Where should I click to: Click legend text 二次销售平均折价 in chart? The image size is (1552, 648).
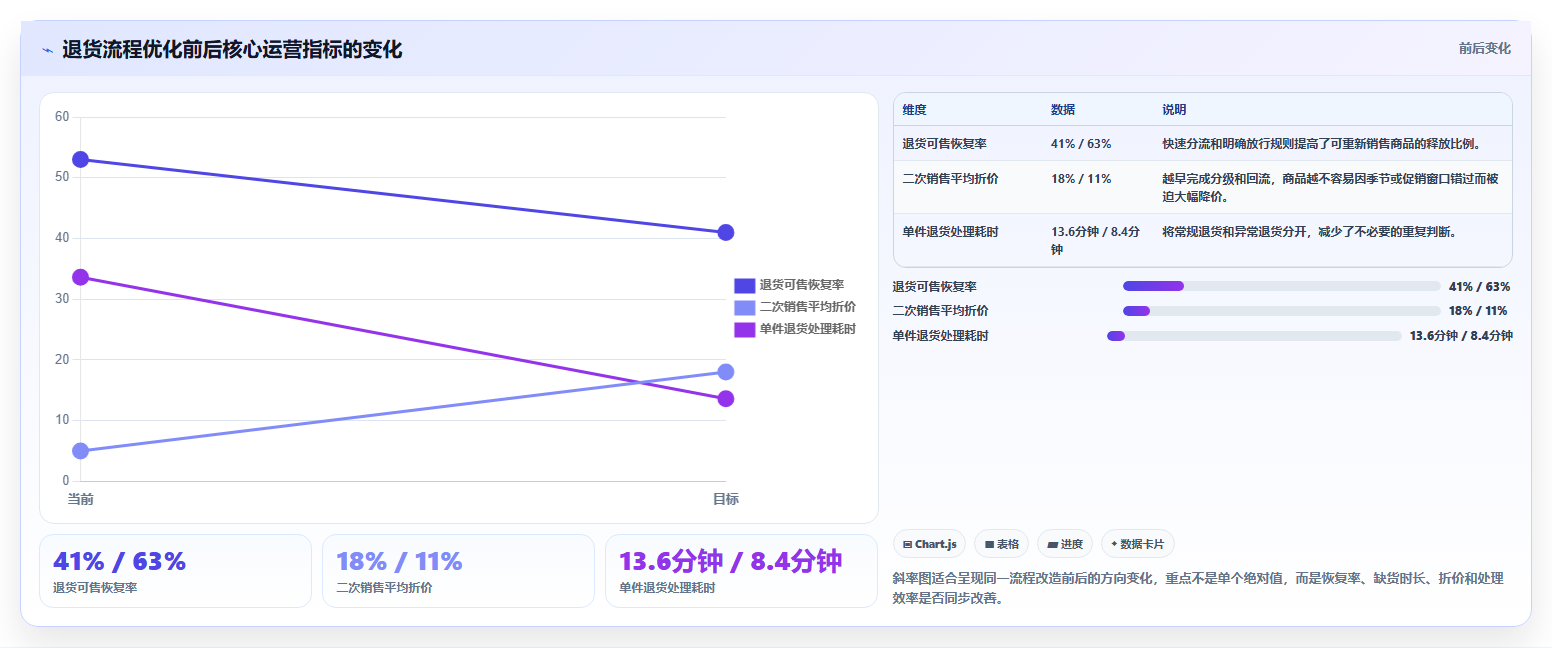[x=807, y=308]
